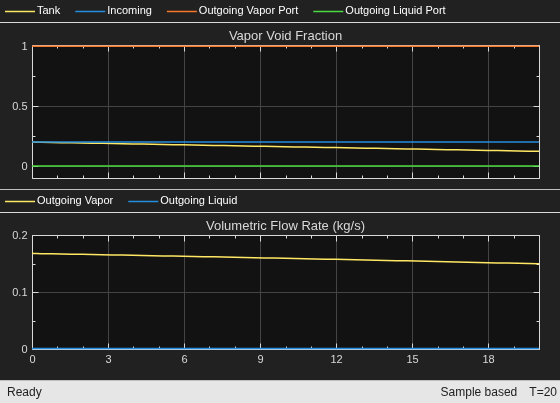
Task: Click the Sample based status label
Action: click(479, 392)
